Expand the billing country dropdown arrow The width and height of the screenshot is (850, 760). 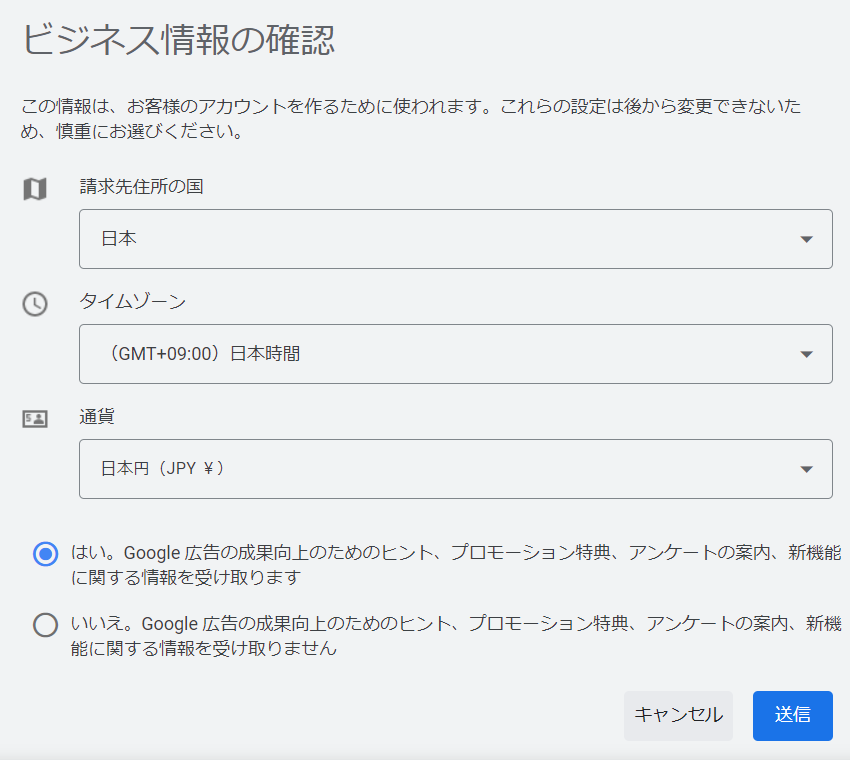point(806,239)
